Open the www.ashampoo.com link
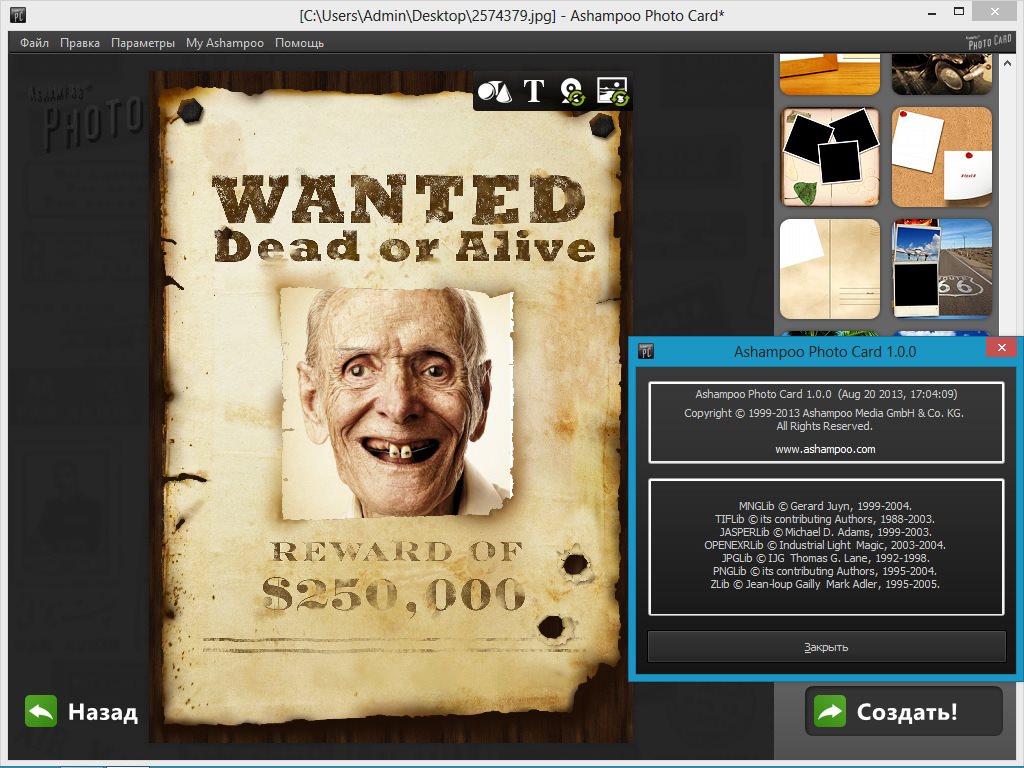The height and width of the screenshot is (768, 1024). pyautogui.click(x=825, y=449)
